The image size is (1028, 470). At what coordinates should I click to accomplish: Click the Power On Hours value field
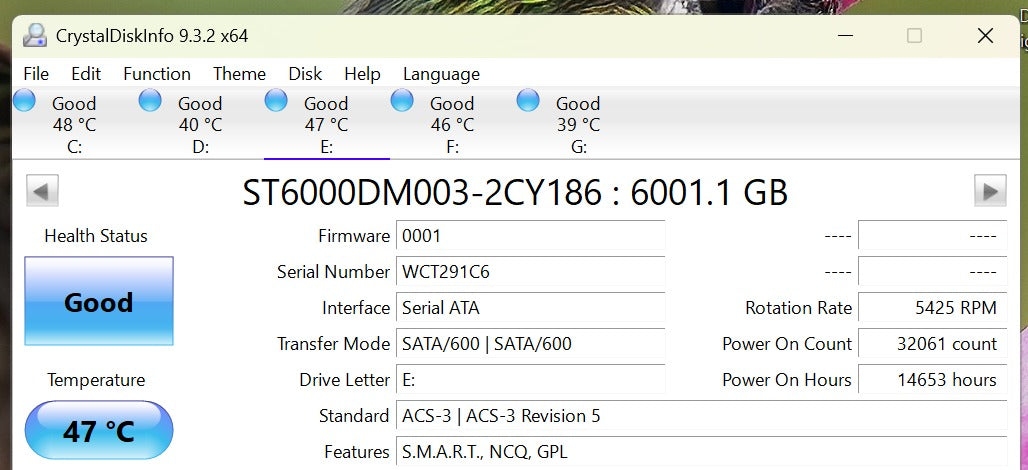932,380
